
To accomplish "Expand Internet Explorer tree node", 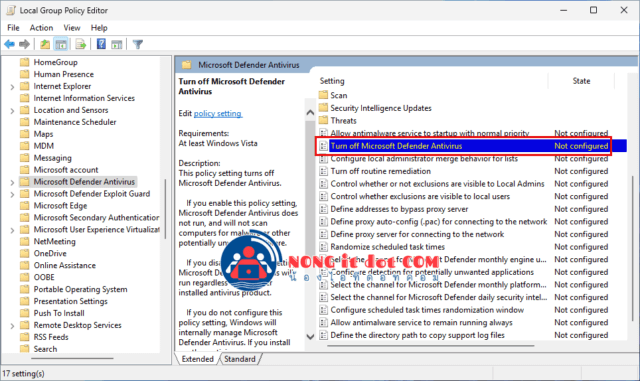I will point(12,87).
